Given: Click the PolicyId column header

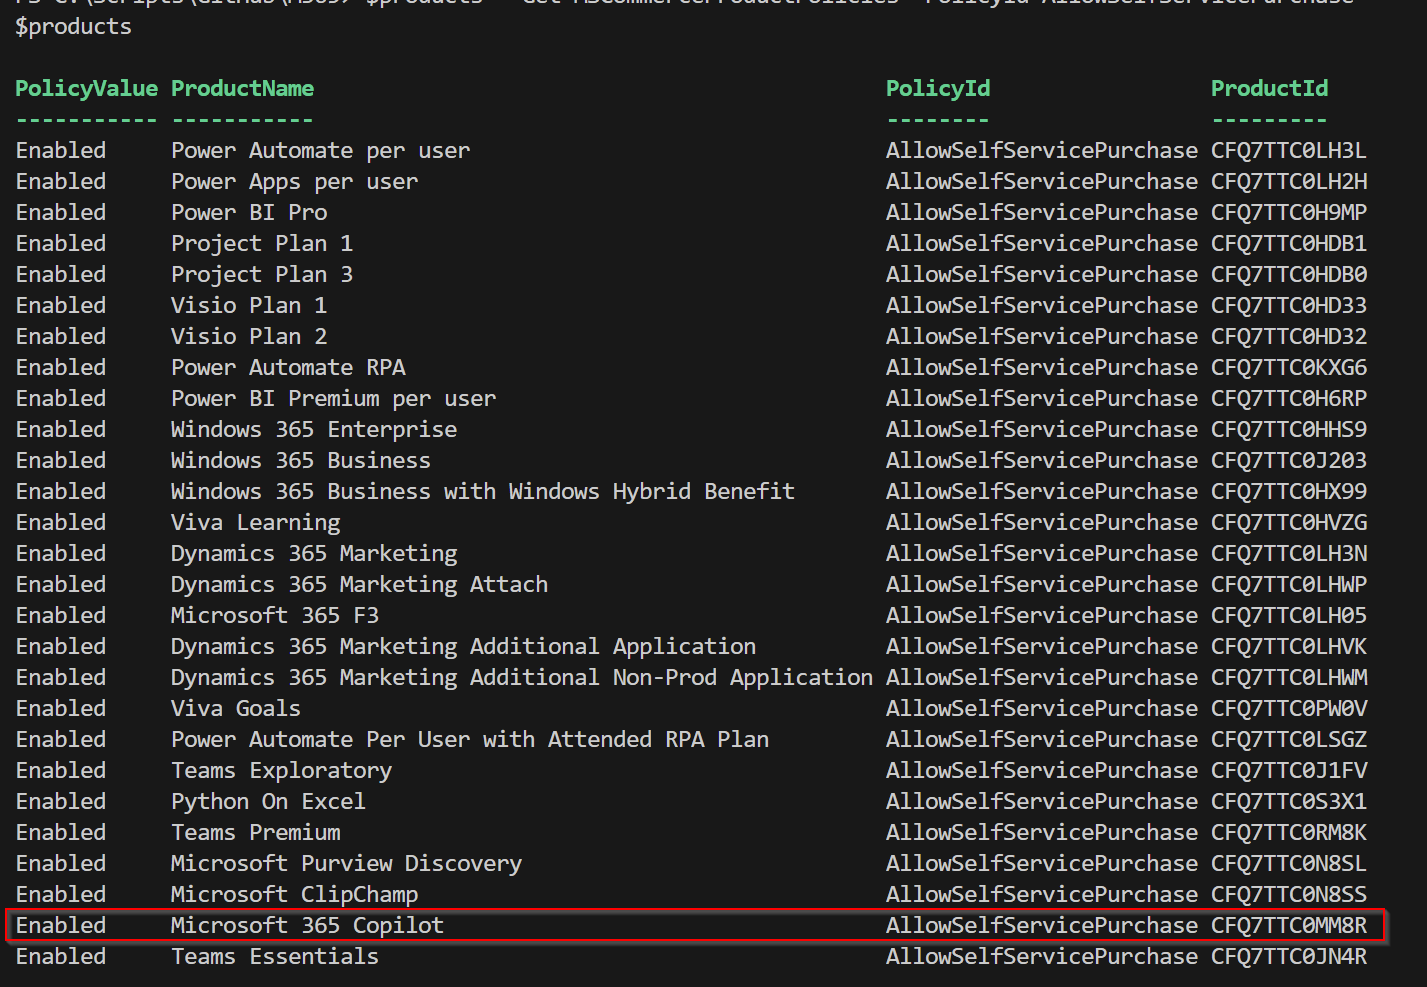Looking at the screenshot, I should click(937, 89).
